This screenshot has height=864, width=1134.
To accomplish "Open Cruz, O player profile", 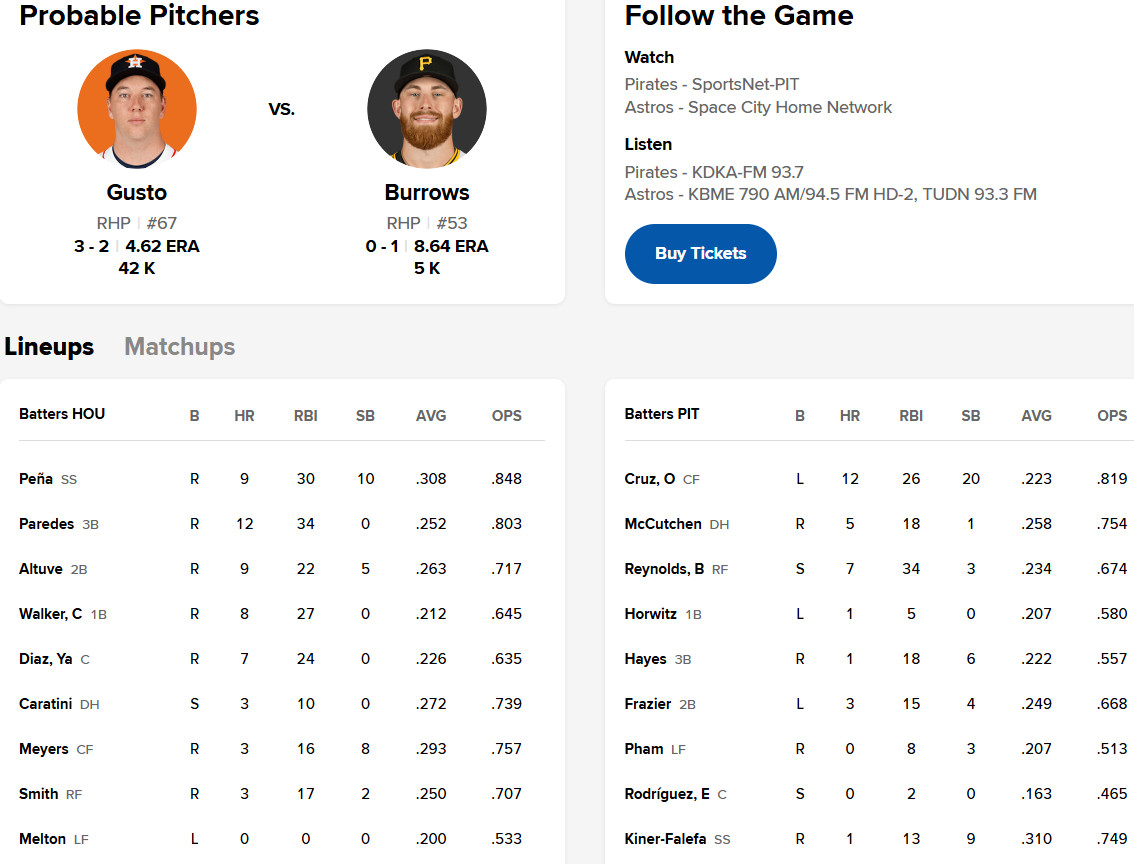I will 650,479.
